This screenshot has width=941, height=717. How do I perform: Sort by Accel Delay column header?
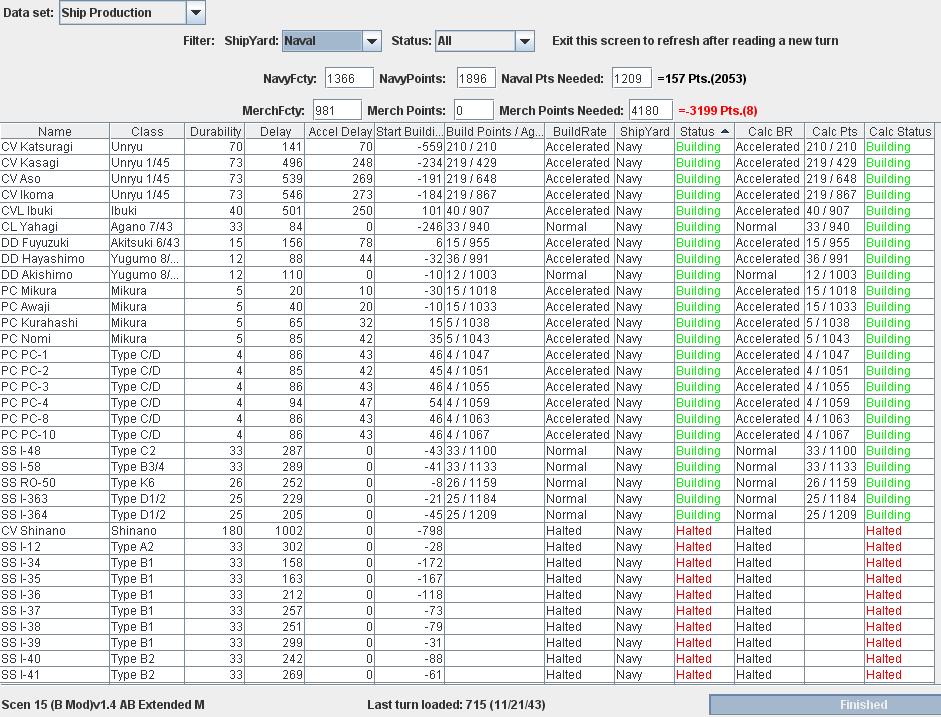(340, 131)
